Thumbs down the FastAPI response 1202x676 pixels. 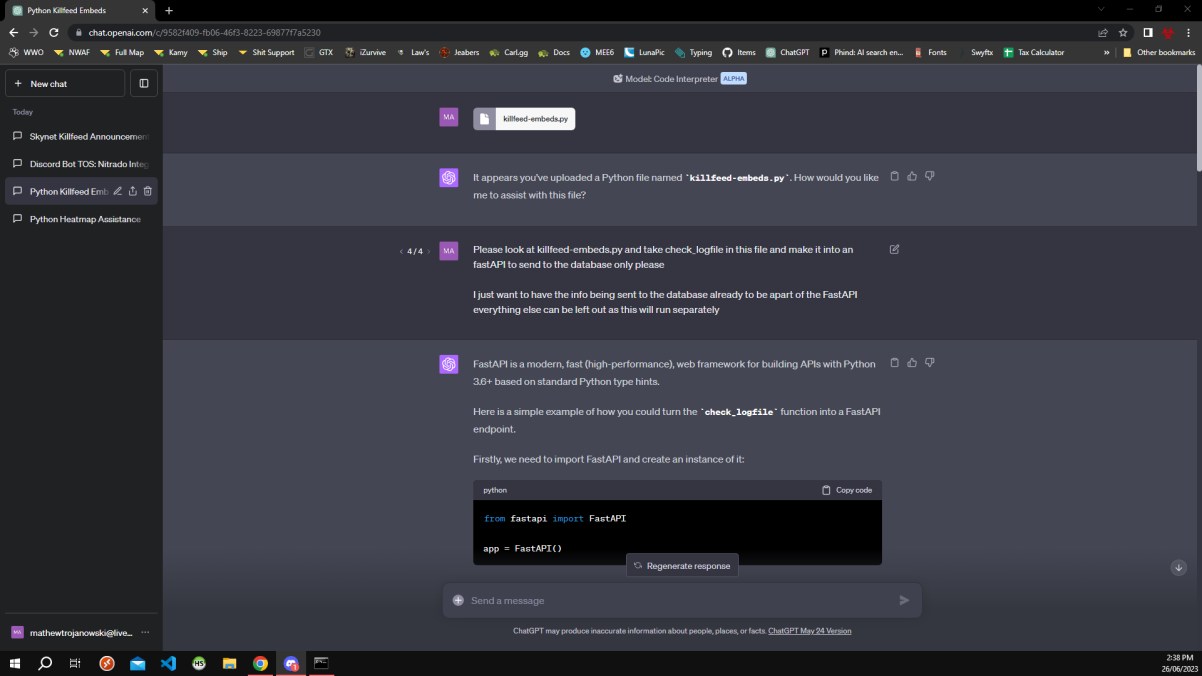coord(929,363)
